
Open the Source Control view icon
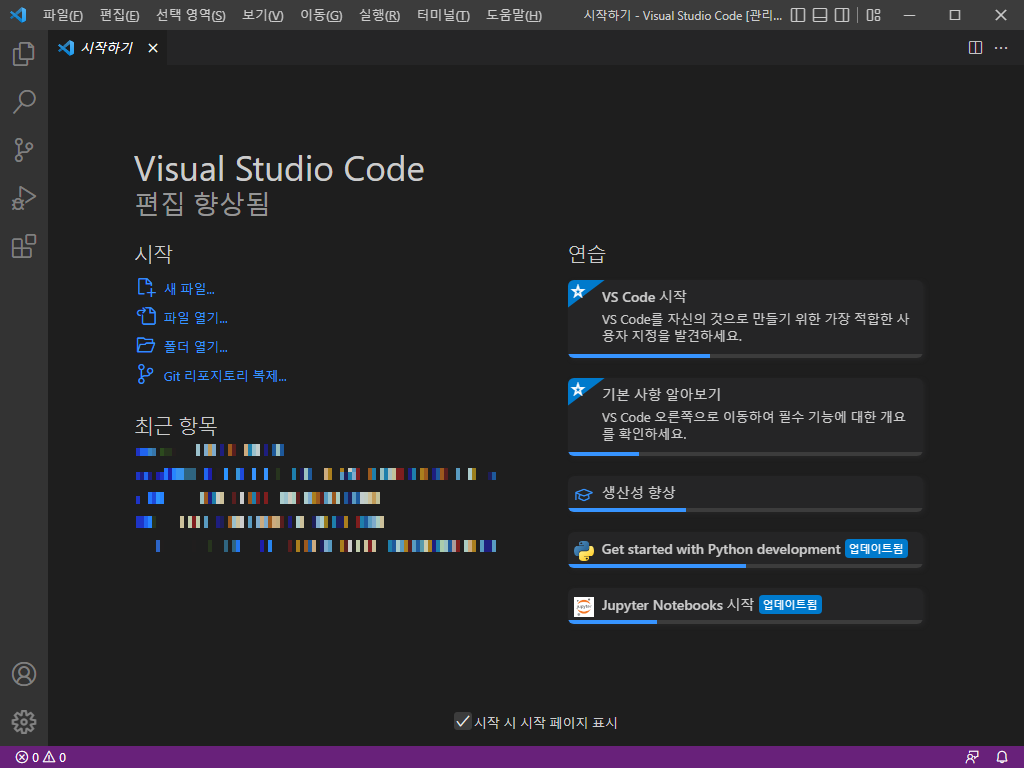tap(24, 150)
